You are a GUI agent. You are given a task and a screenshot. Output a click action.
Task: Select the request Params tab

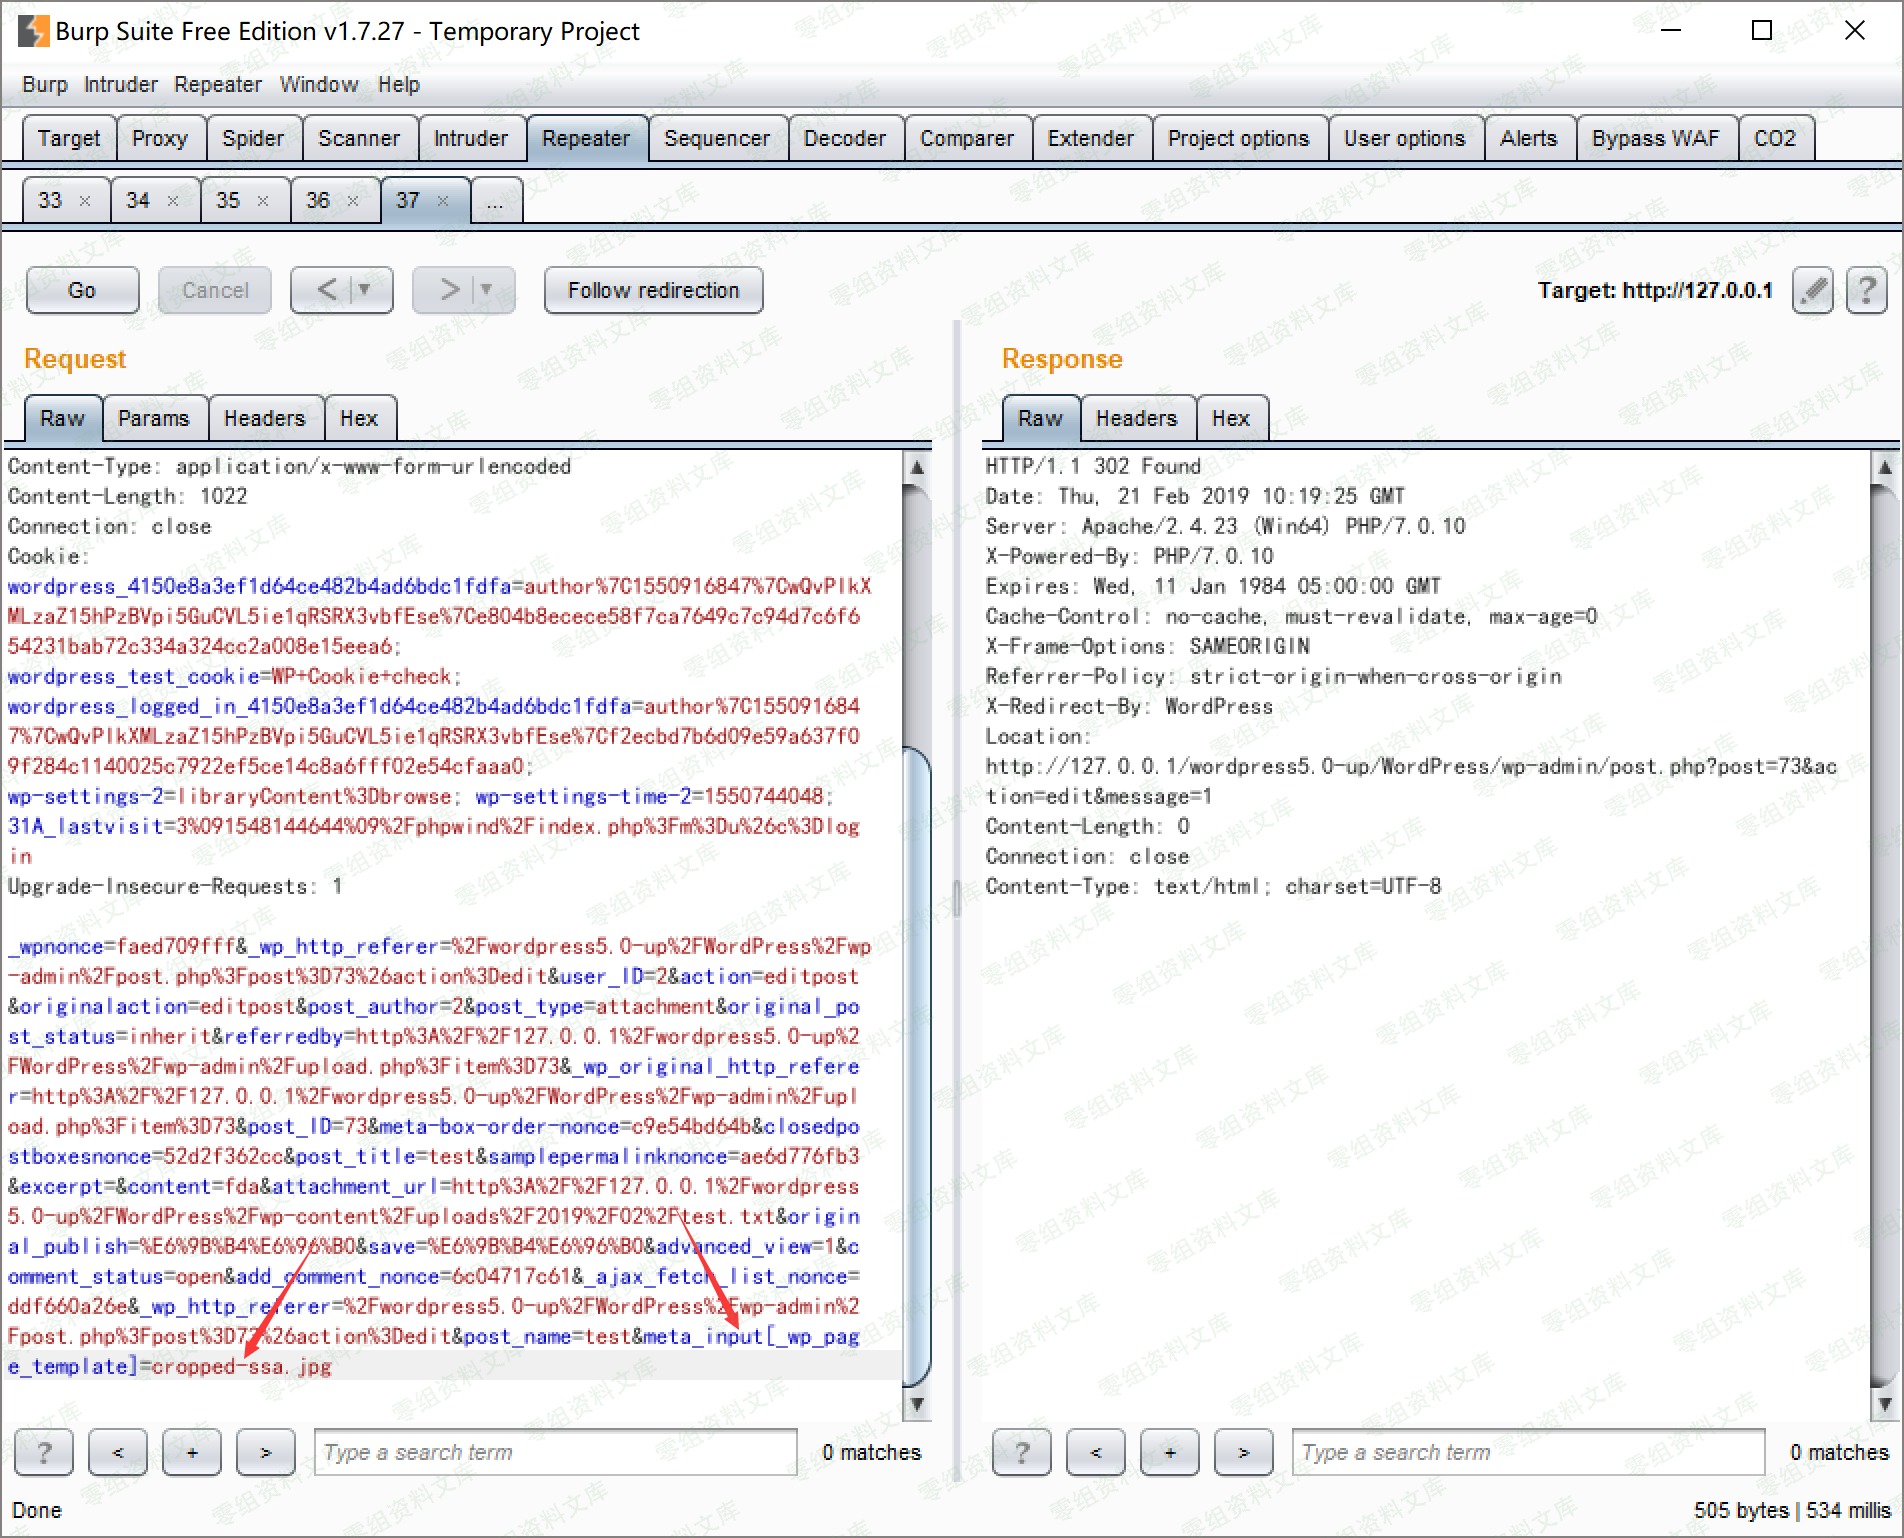pos(153,418)
